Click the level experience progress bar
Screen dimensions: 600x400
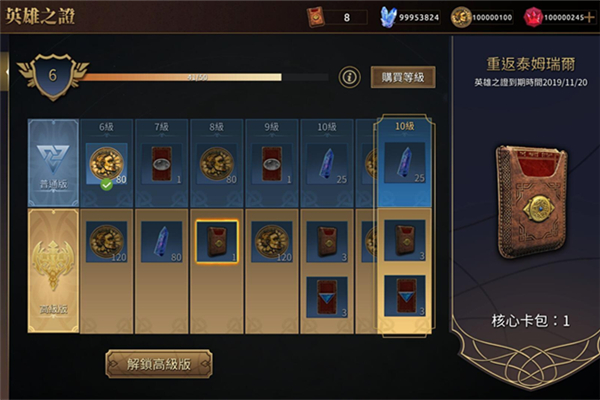205,77
